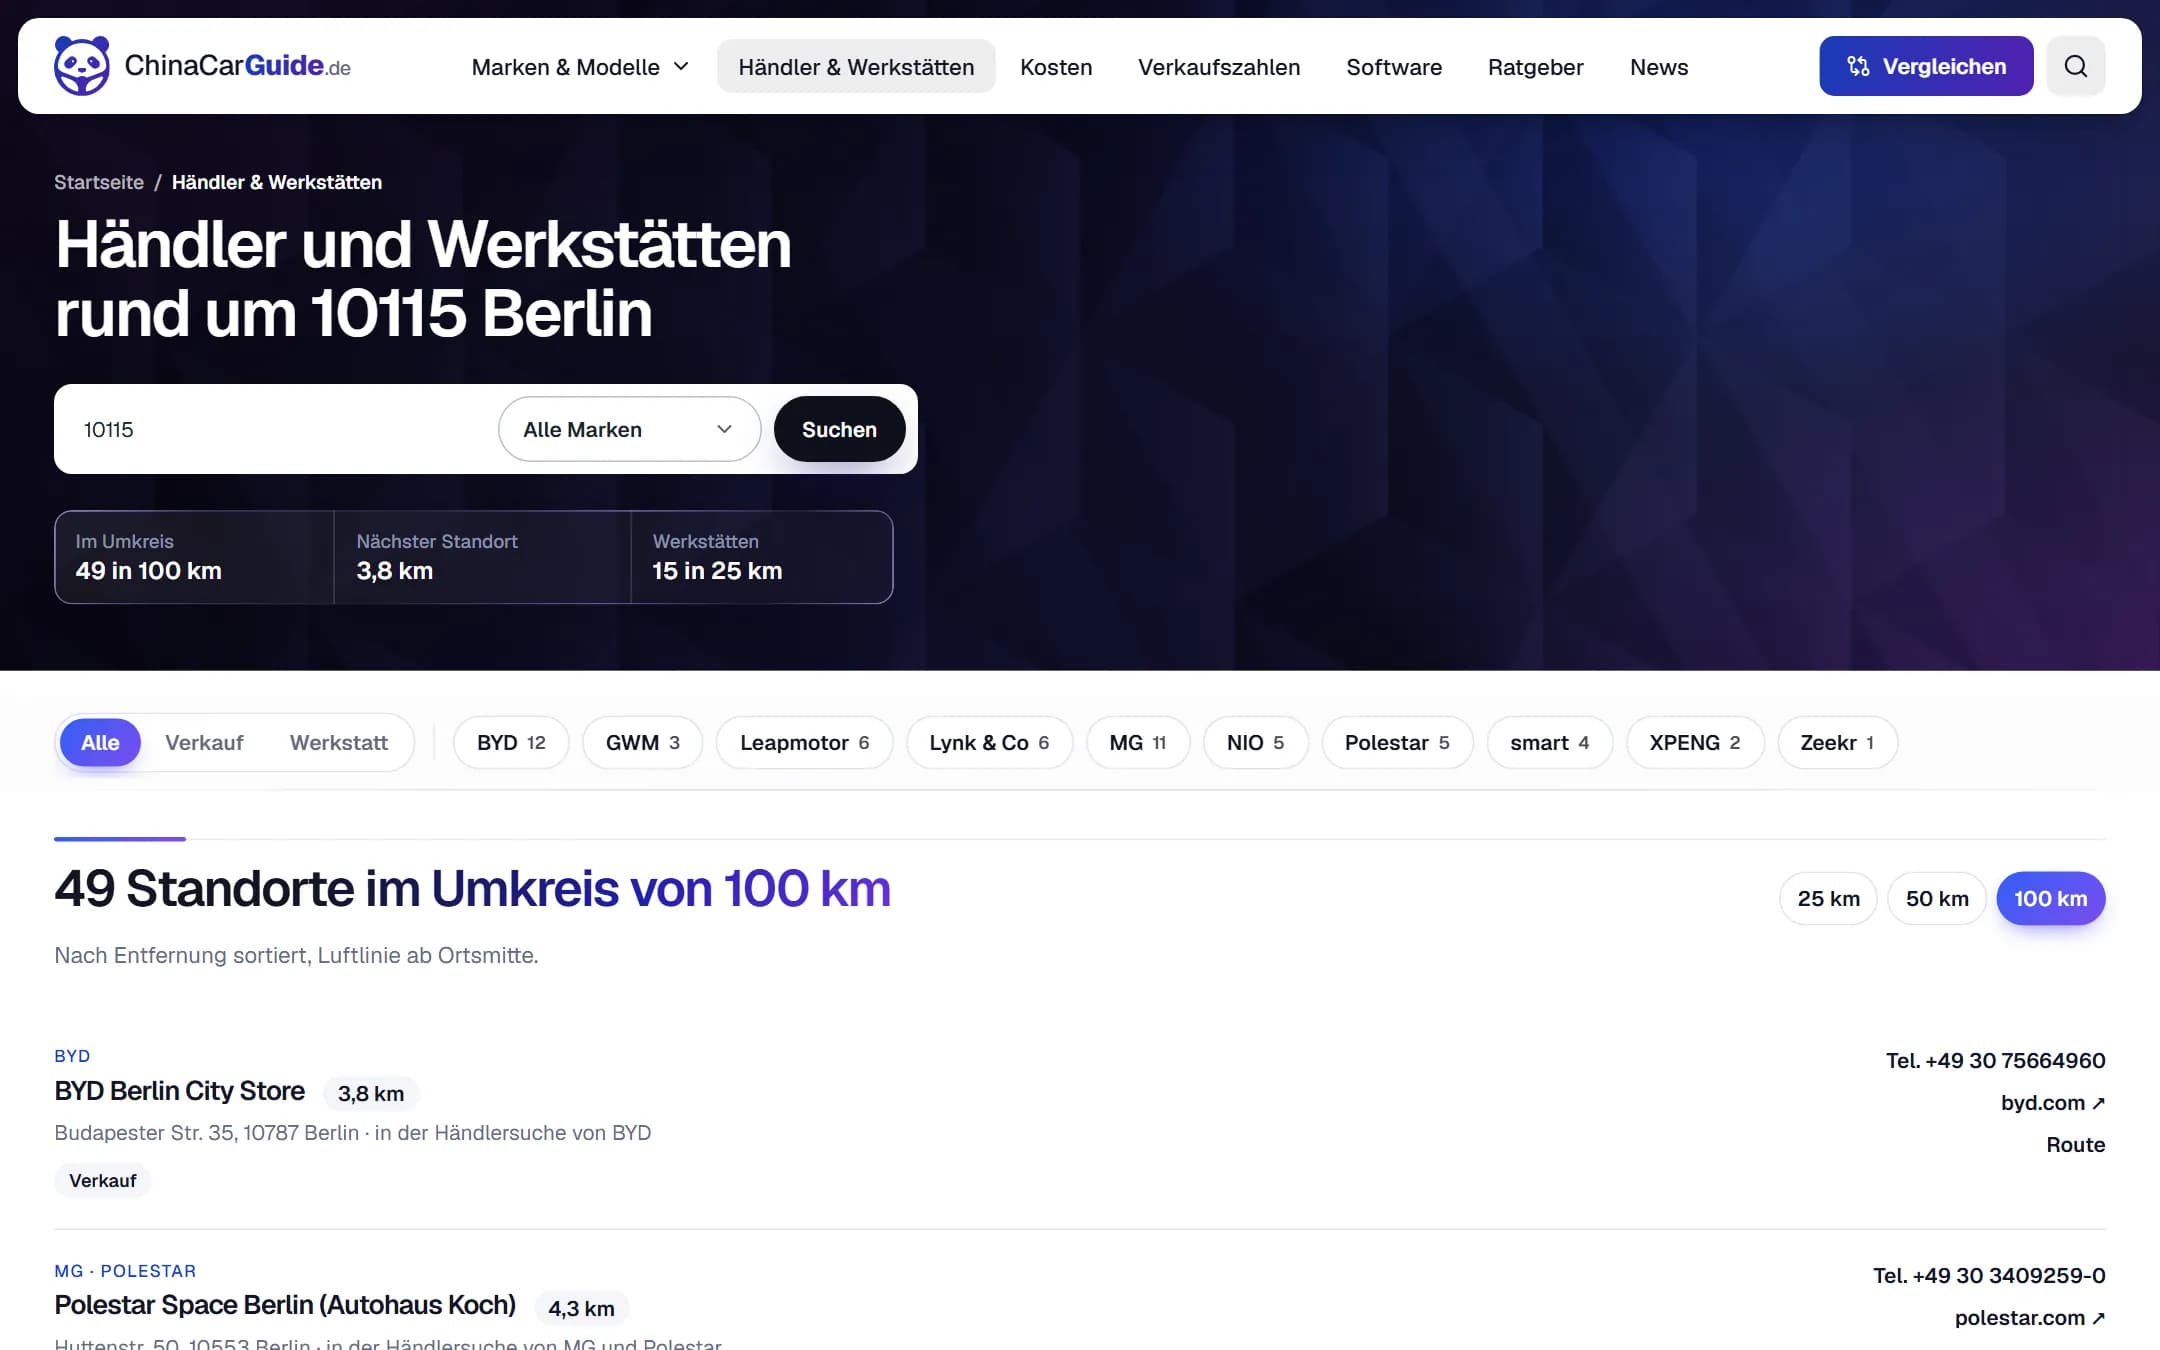2160x1350 pixels.
Task: Filter by MG brand chip
Action: [1138, 742]
